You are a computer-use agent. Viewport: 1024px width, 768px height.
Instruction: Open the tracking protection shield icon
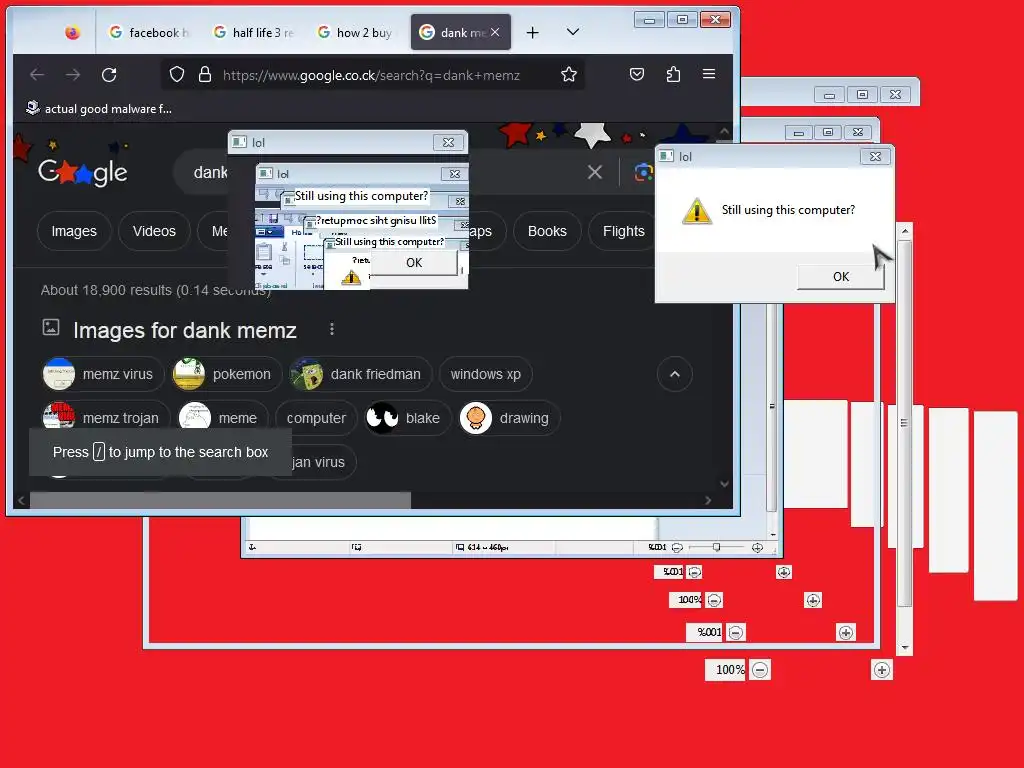pyautogui.click(x=176, y=74)
